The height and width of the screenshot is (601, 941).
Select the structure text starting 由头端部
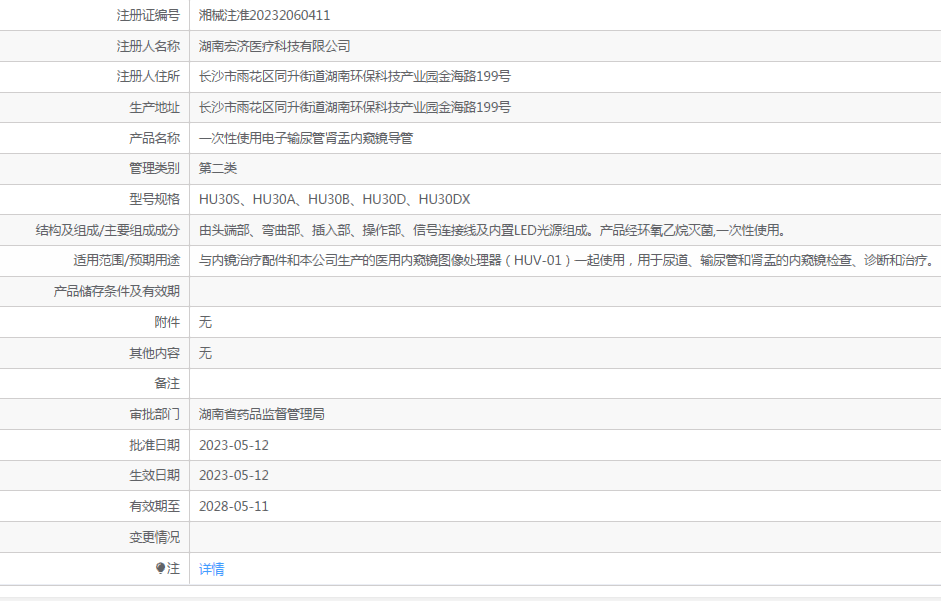click(492, 230)
